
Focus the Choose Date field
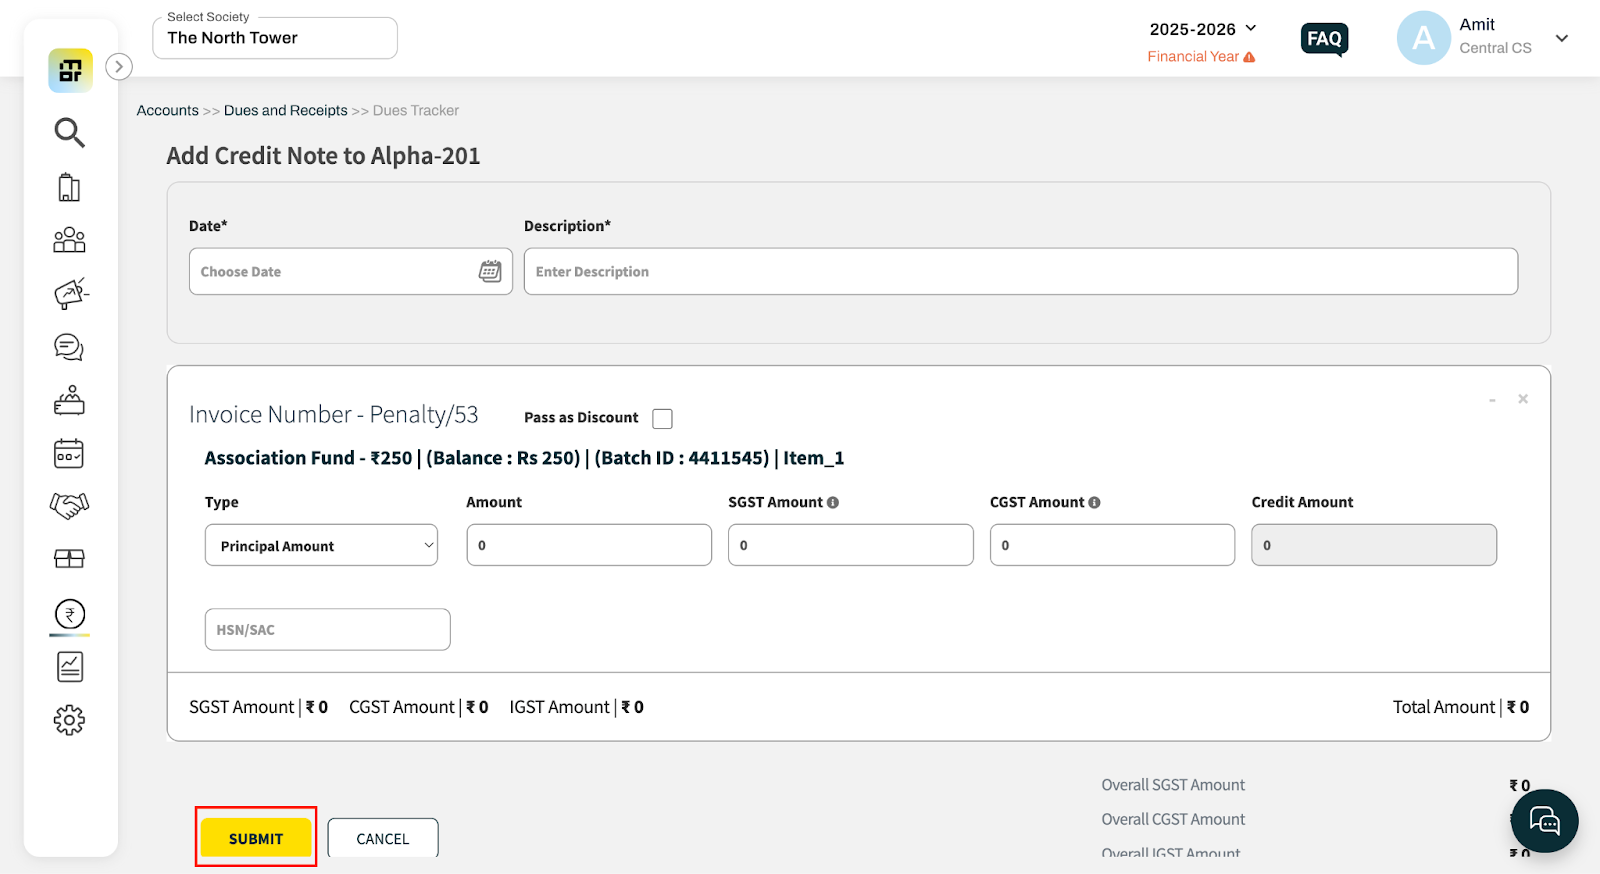coord(351,271)
